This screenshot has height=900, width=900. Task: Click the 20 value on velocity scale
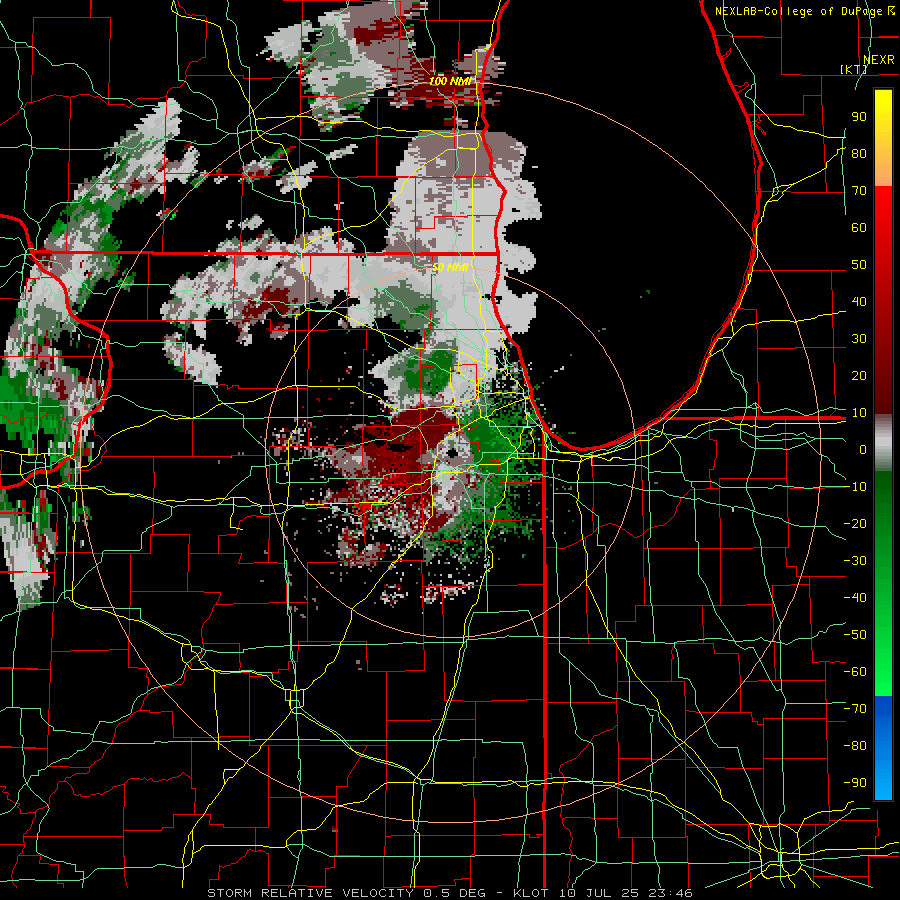(859, 375)
